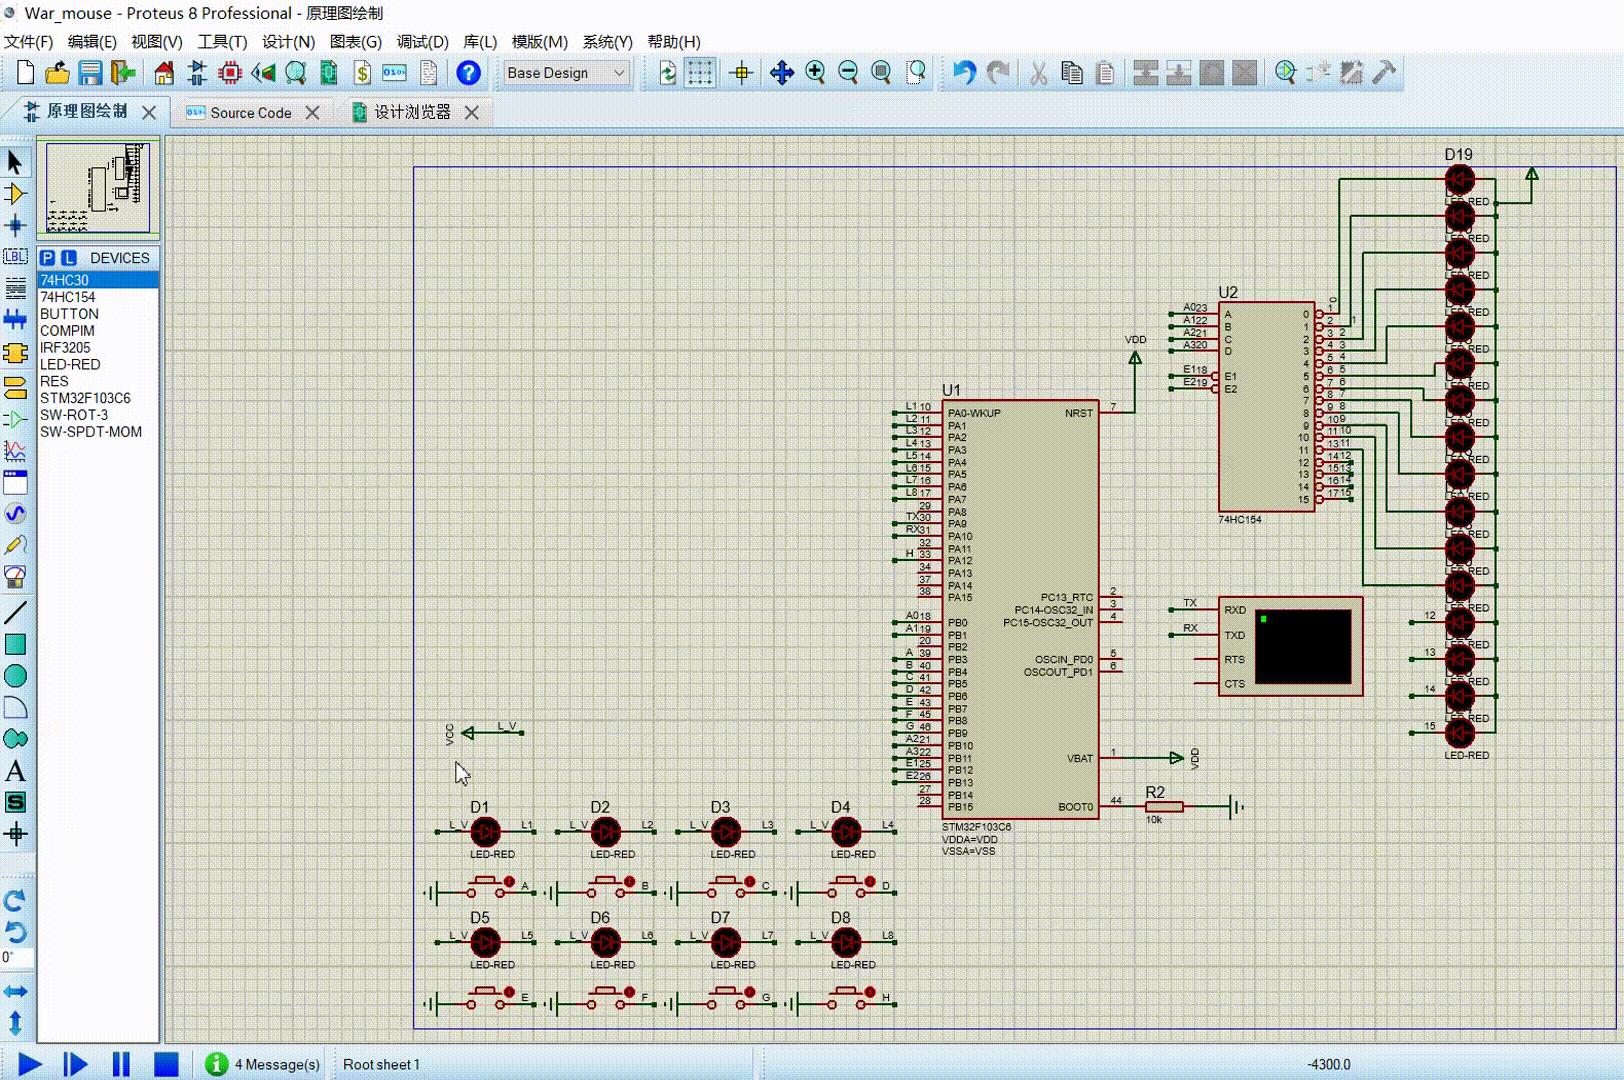This screenshot has height=1080, width=1624.
Task: Select Text Script Mode tool
Action: click(x=15, y=288)
